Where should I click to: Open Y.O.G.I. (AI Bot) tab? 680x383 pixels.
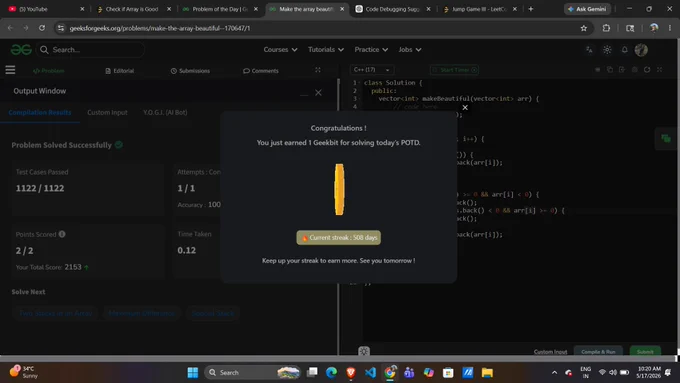point(165,112)
